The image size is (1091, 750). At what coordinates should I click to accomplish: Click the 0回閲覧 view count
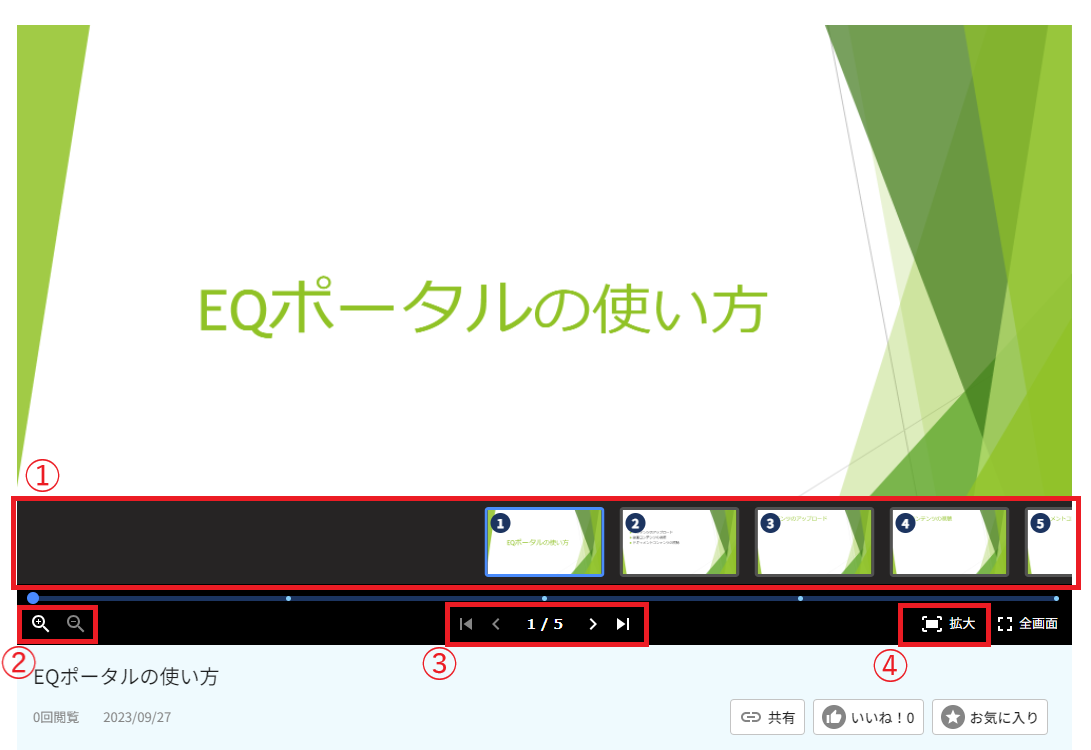[56, 717]
